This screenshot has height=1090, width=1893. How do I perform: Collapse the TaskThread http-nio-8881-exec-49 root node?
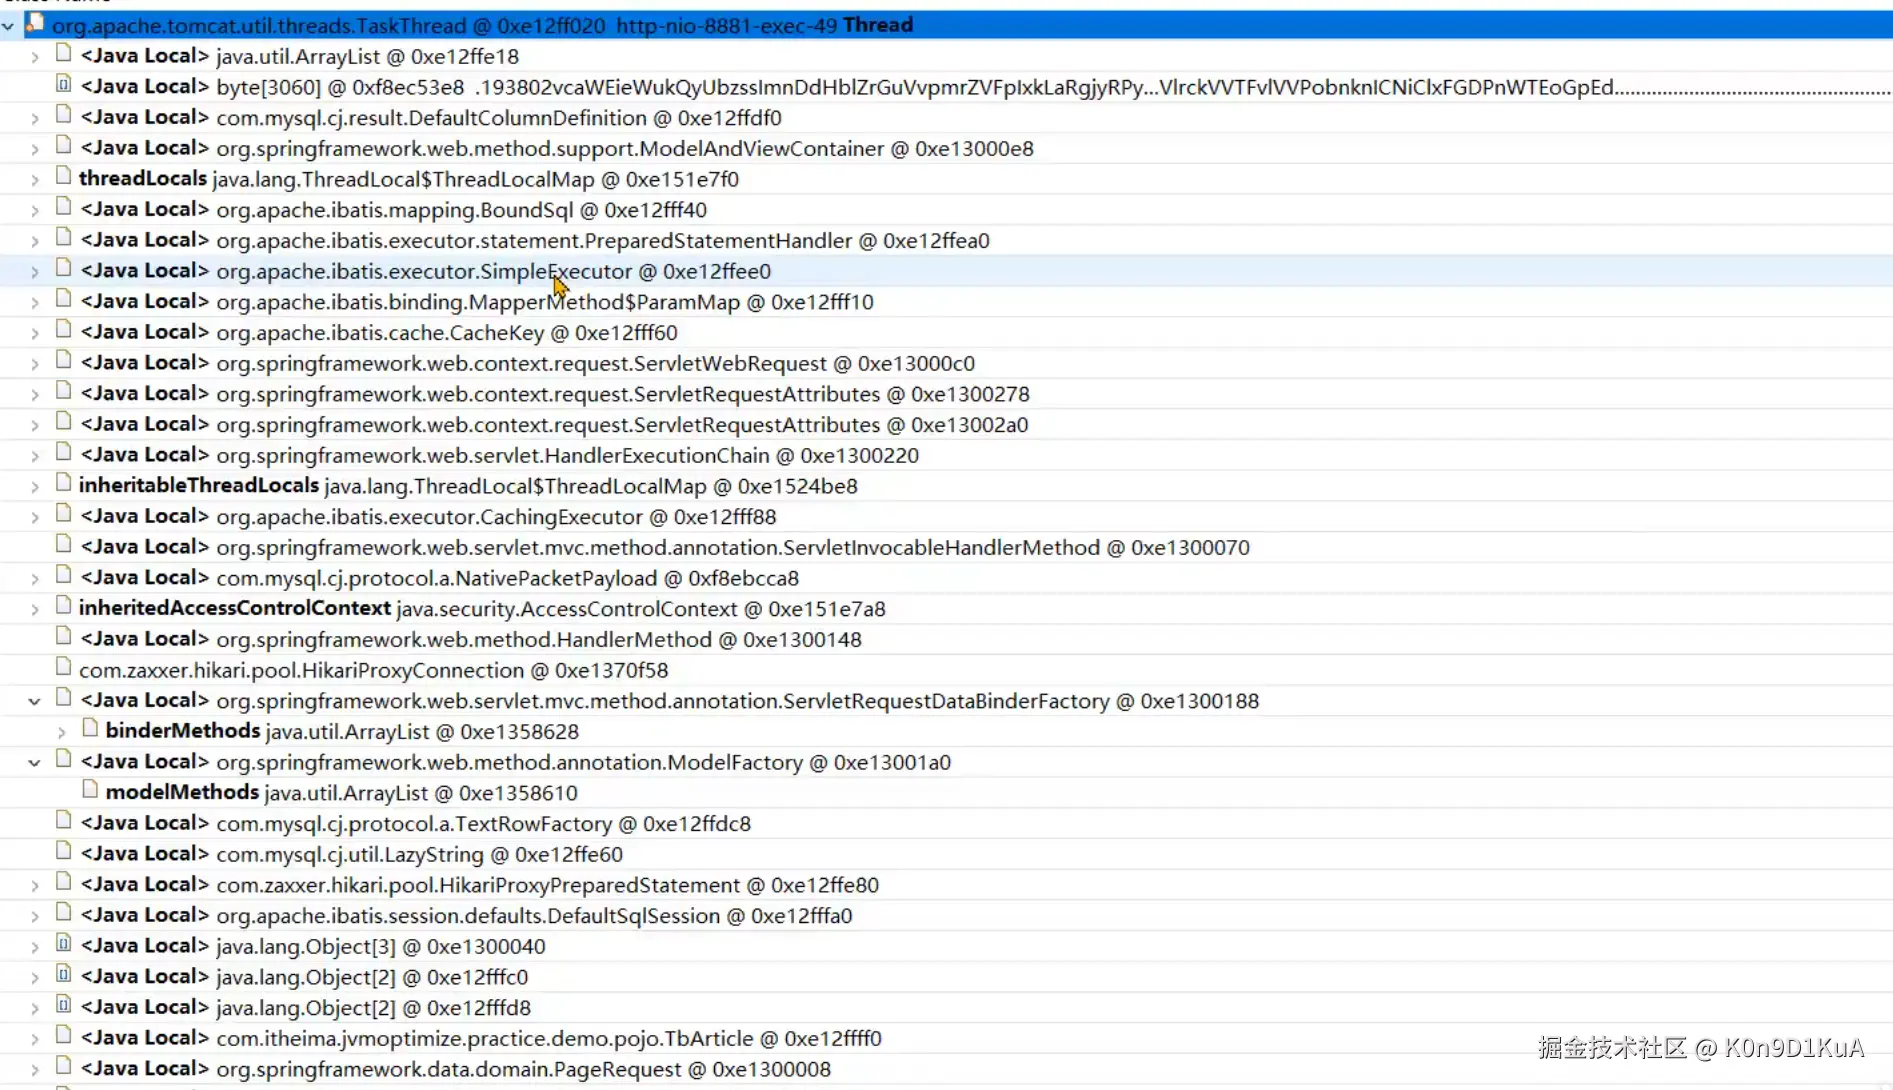[x=8, y=26]
